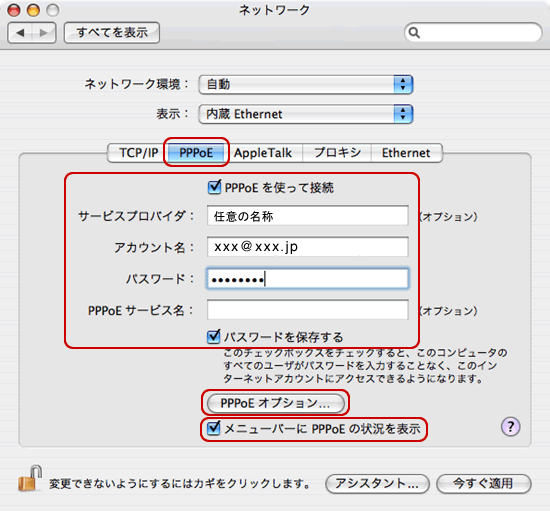This screenshot has height=511, width=550.
Task: Go back with the left arrow button
Action: point(20,33)
